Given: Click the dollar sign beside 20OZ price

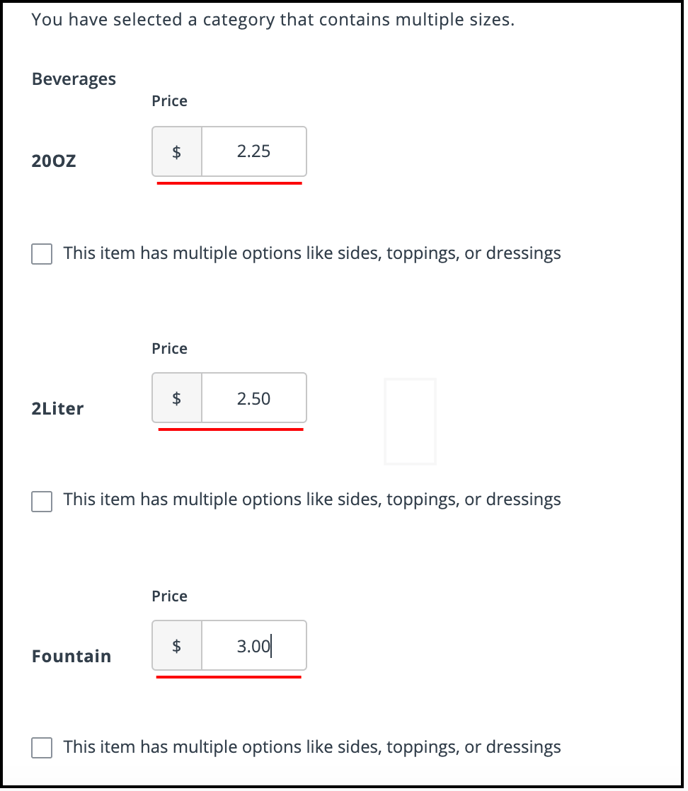Looking at the screenshot, I should pos(177,152).
